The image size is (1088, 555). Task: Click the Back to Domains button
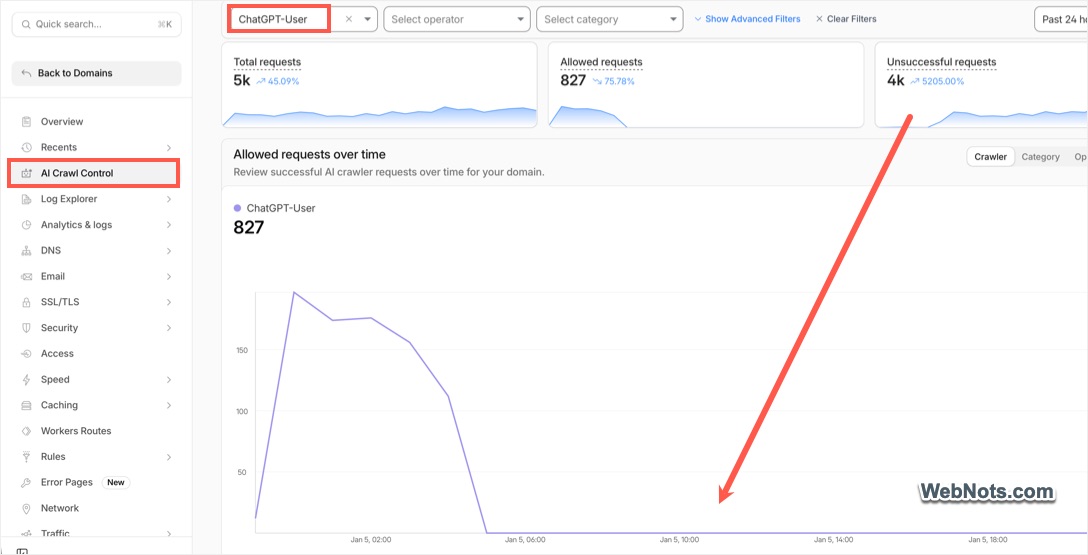96,73
